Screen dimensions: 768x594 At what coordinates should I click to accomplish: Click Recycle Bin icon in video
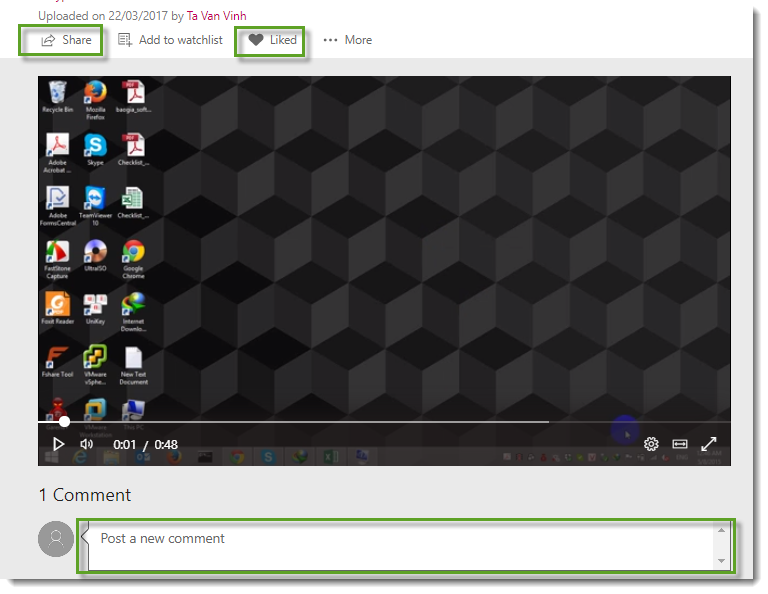(57, 95)
